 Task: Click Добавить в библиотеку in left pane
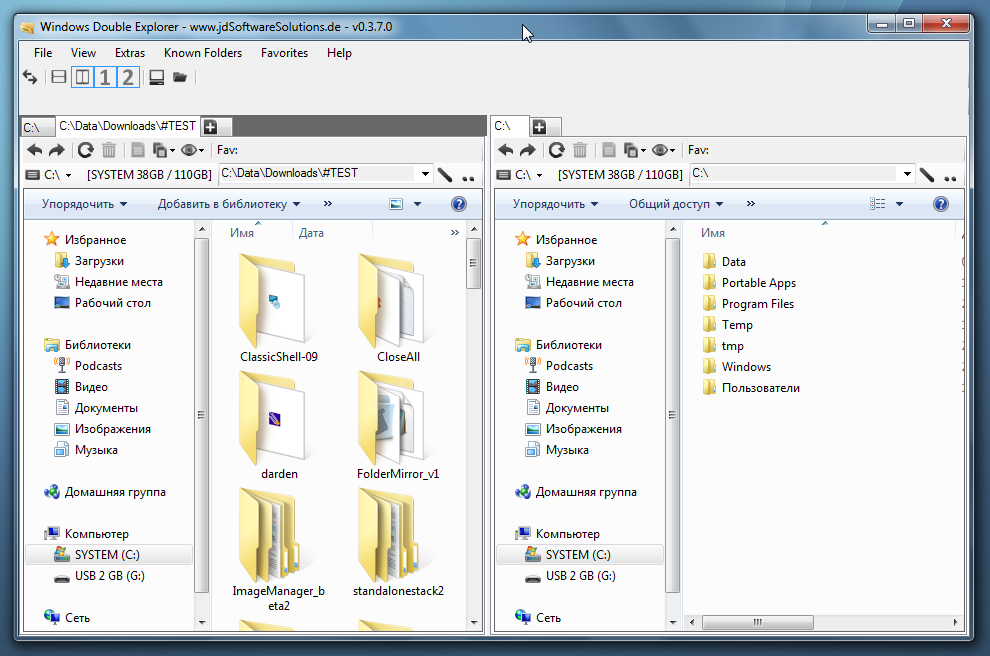229,204
